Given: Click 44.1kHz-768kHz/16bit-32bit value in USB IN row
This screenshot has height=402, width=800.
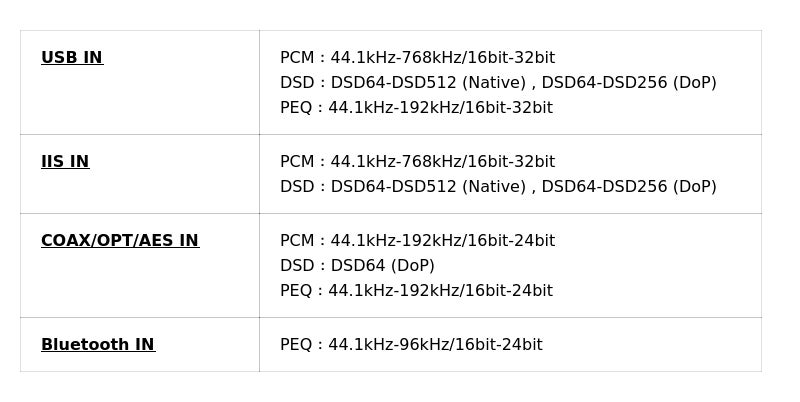Looking at the screenshot, I should [x=442, y=58].
